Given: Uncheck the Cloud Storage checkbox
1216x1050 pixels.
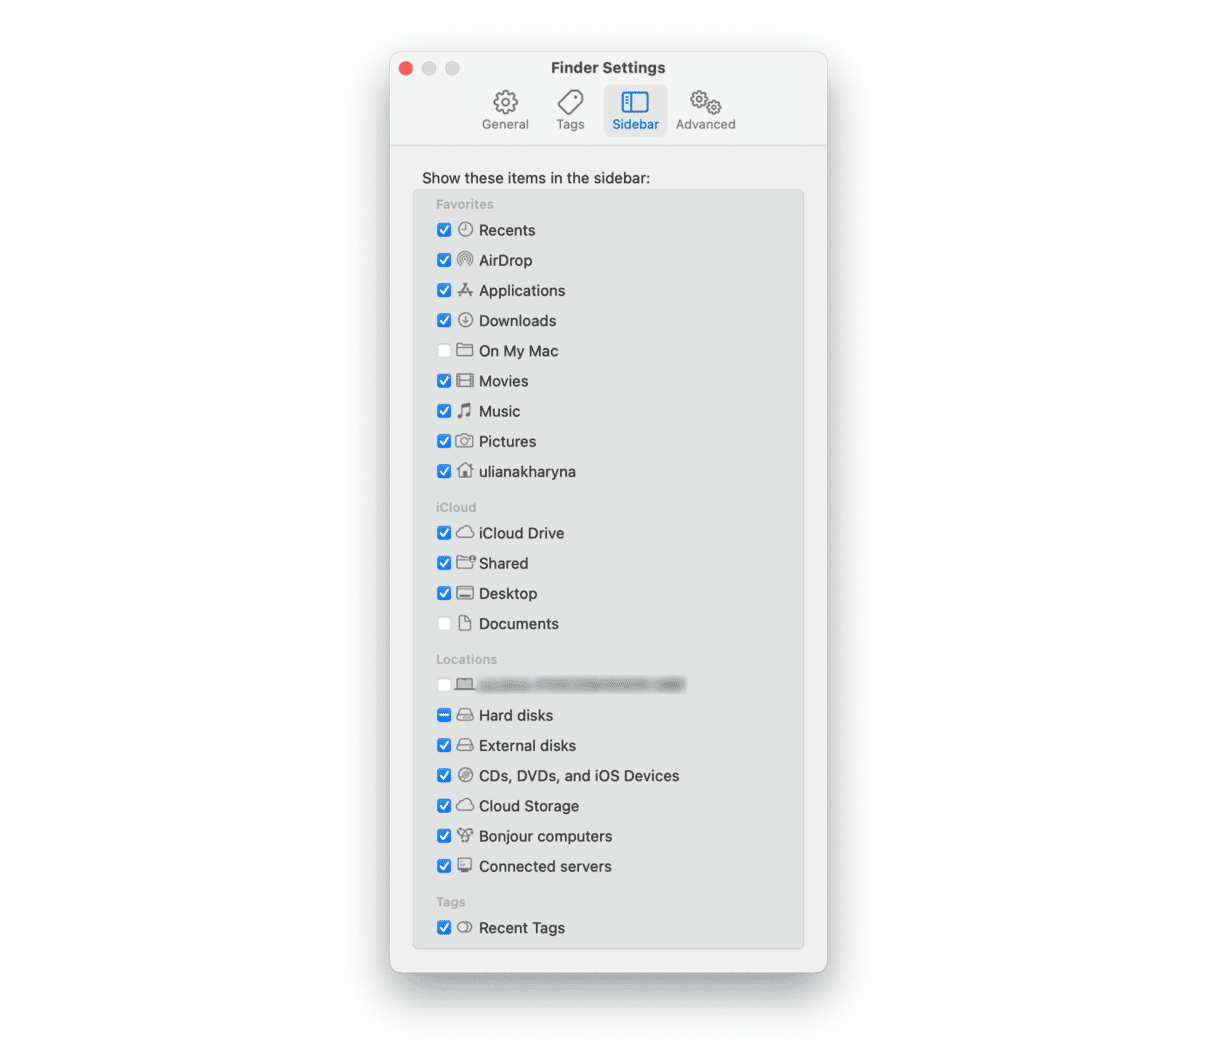Looking at the screenshot, I should 444,806.
